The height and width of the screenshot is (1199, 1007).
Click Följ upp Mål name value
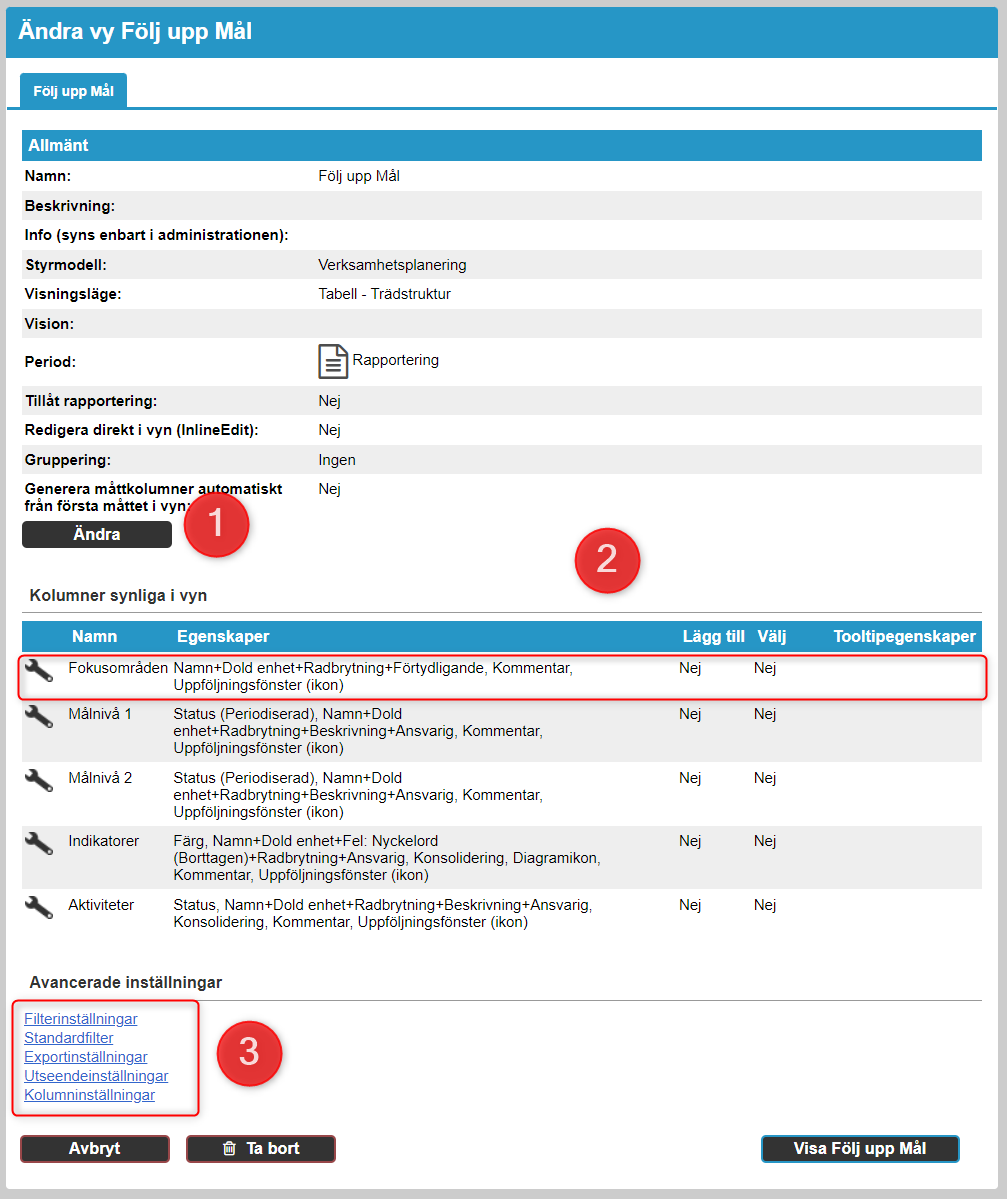coord(359,176)
